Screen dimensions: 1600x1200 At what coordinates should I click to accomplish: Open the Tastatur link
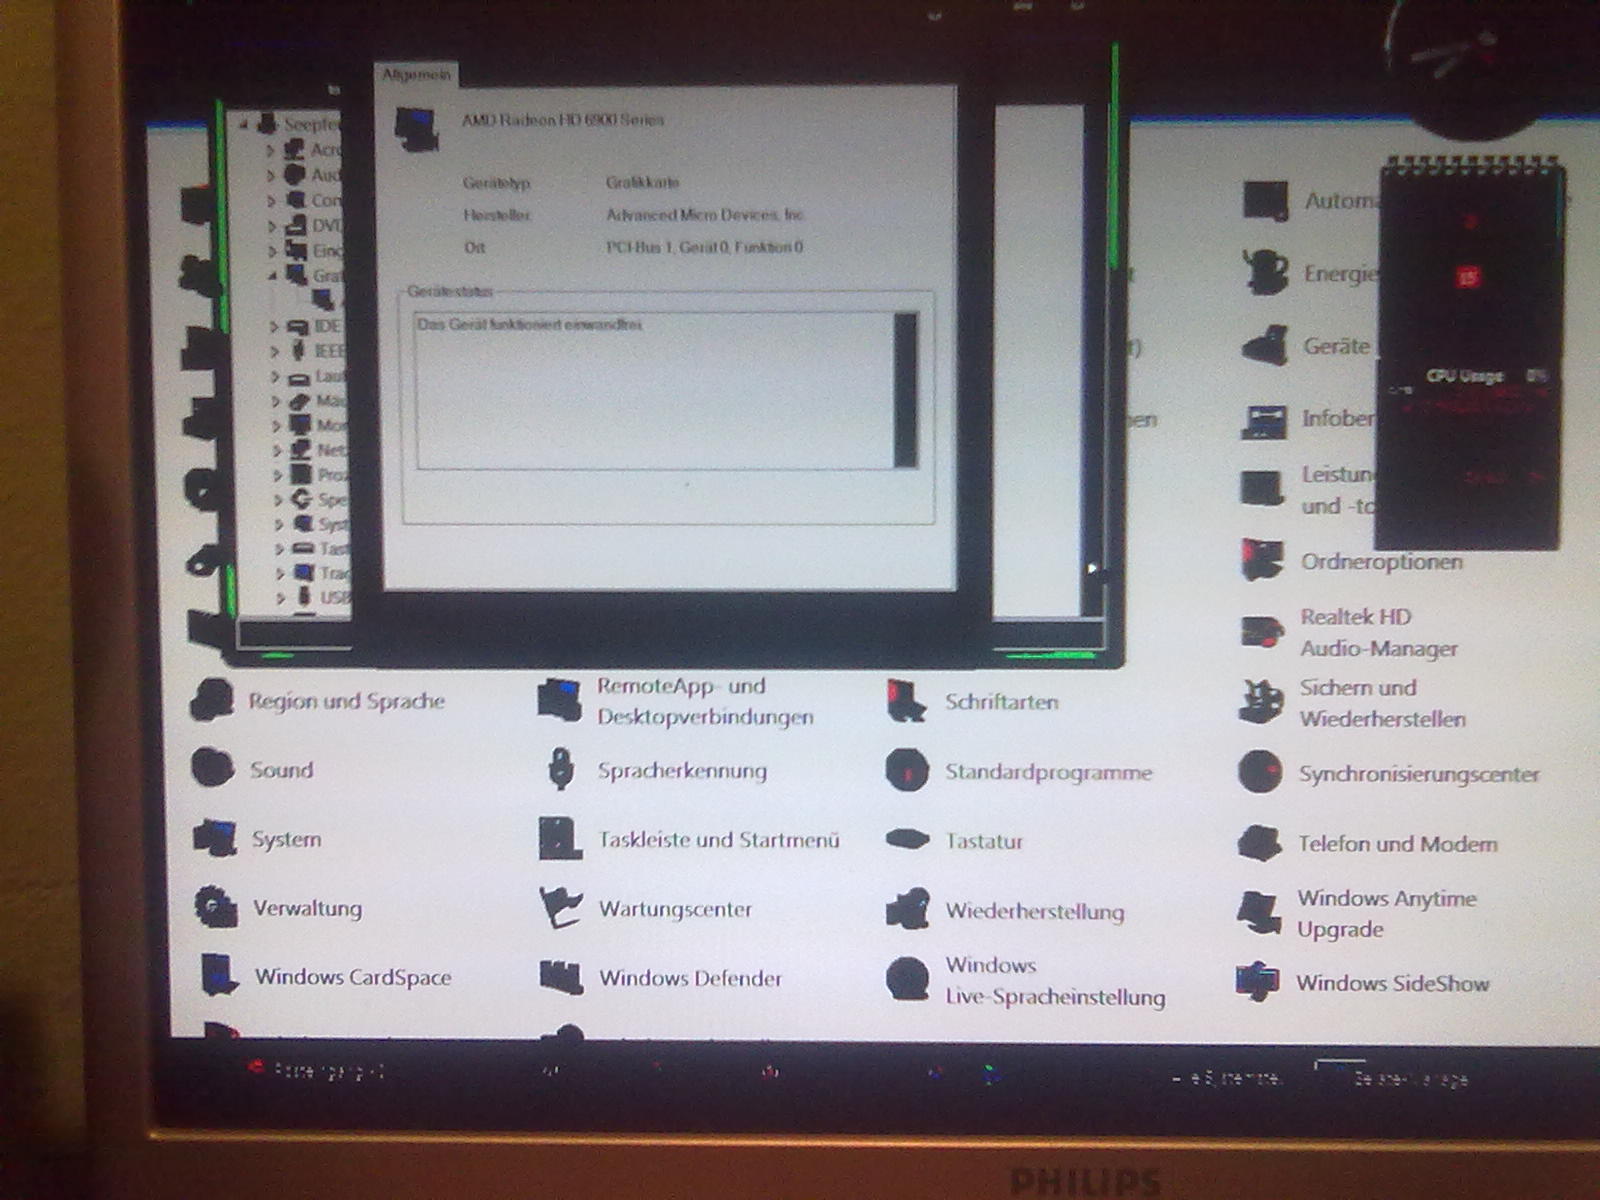tap(984, 841)
